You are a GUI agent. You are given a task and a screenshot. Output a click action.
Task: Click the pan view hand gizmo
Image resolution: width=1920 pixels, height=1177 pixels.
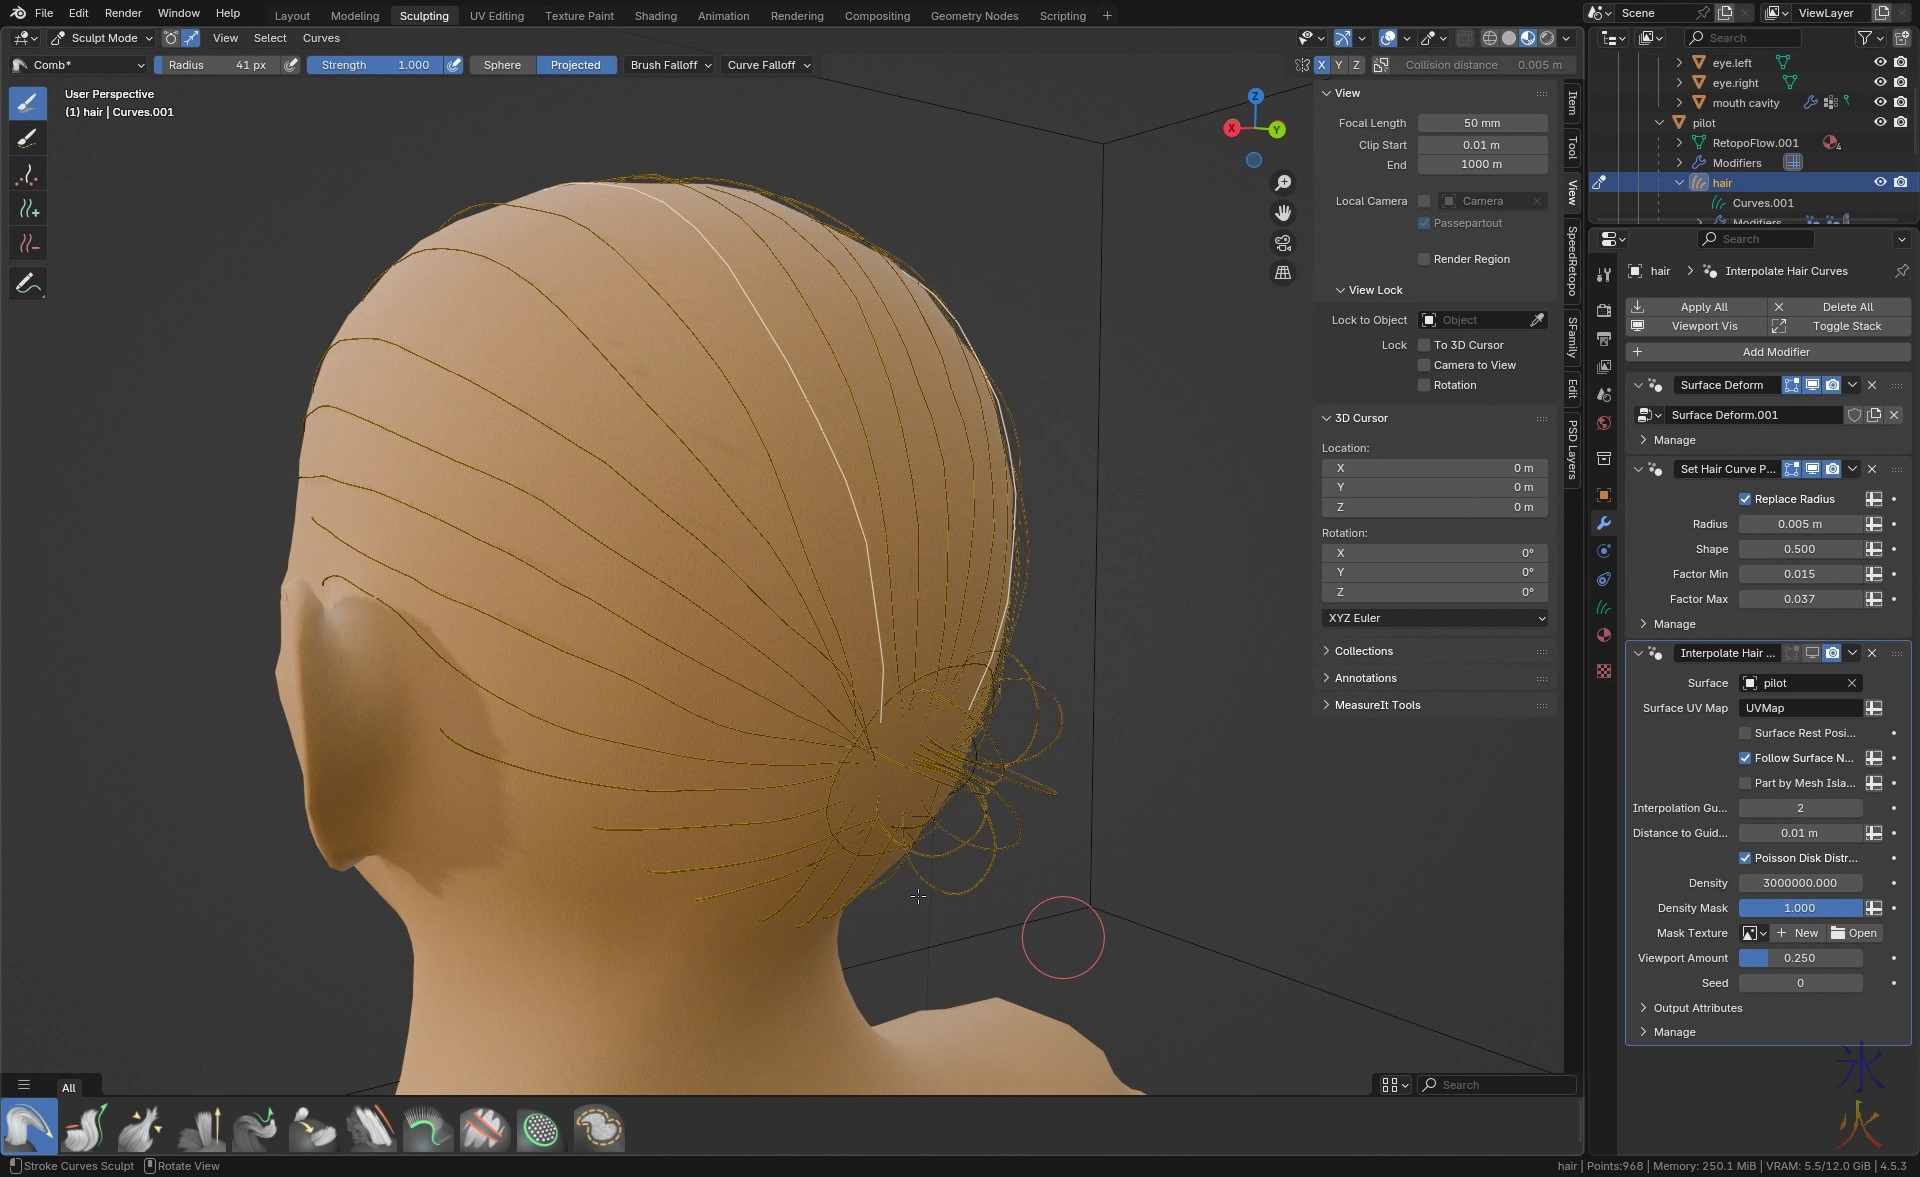pyautogui.click(x=1283, y=213)
